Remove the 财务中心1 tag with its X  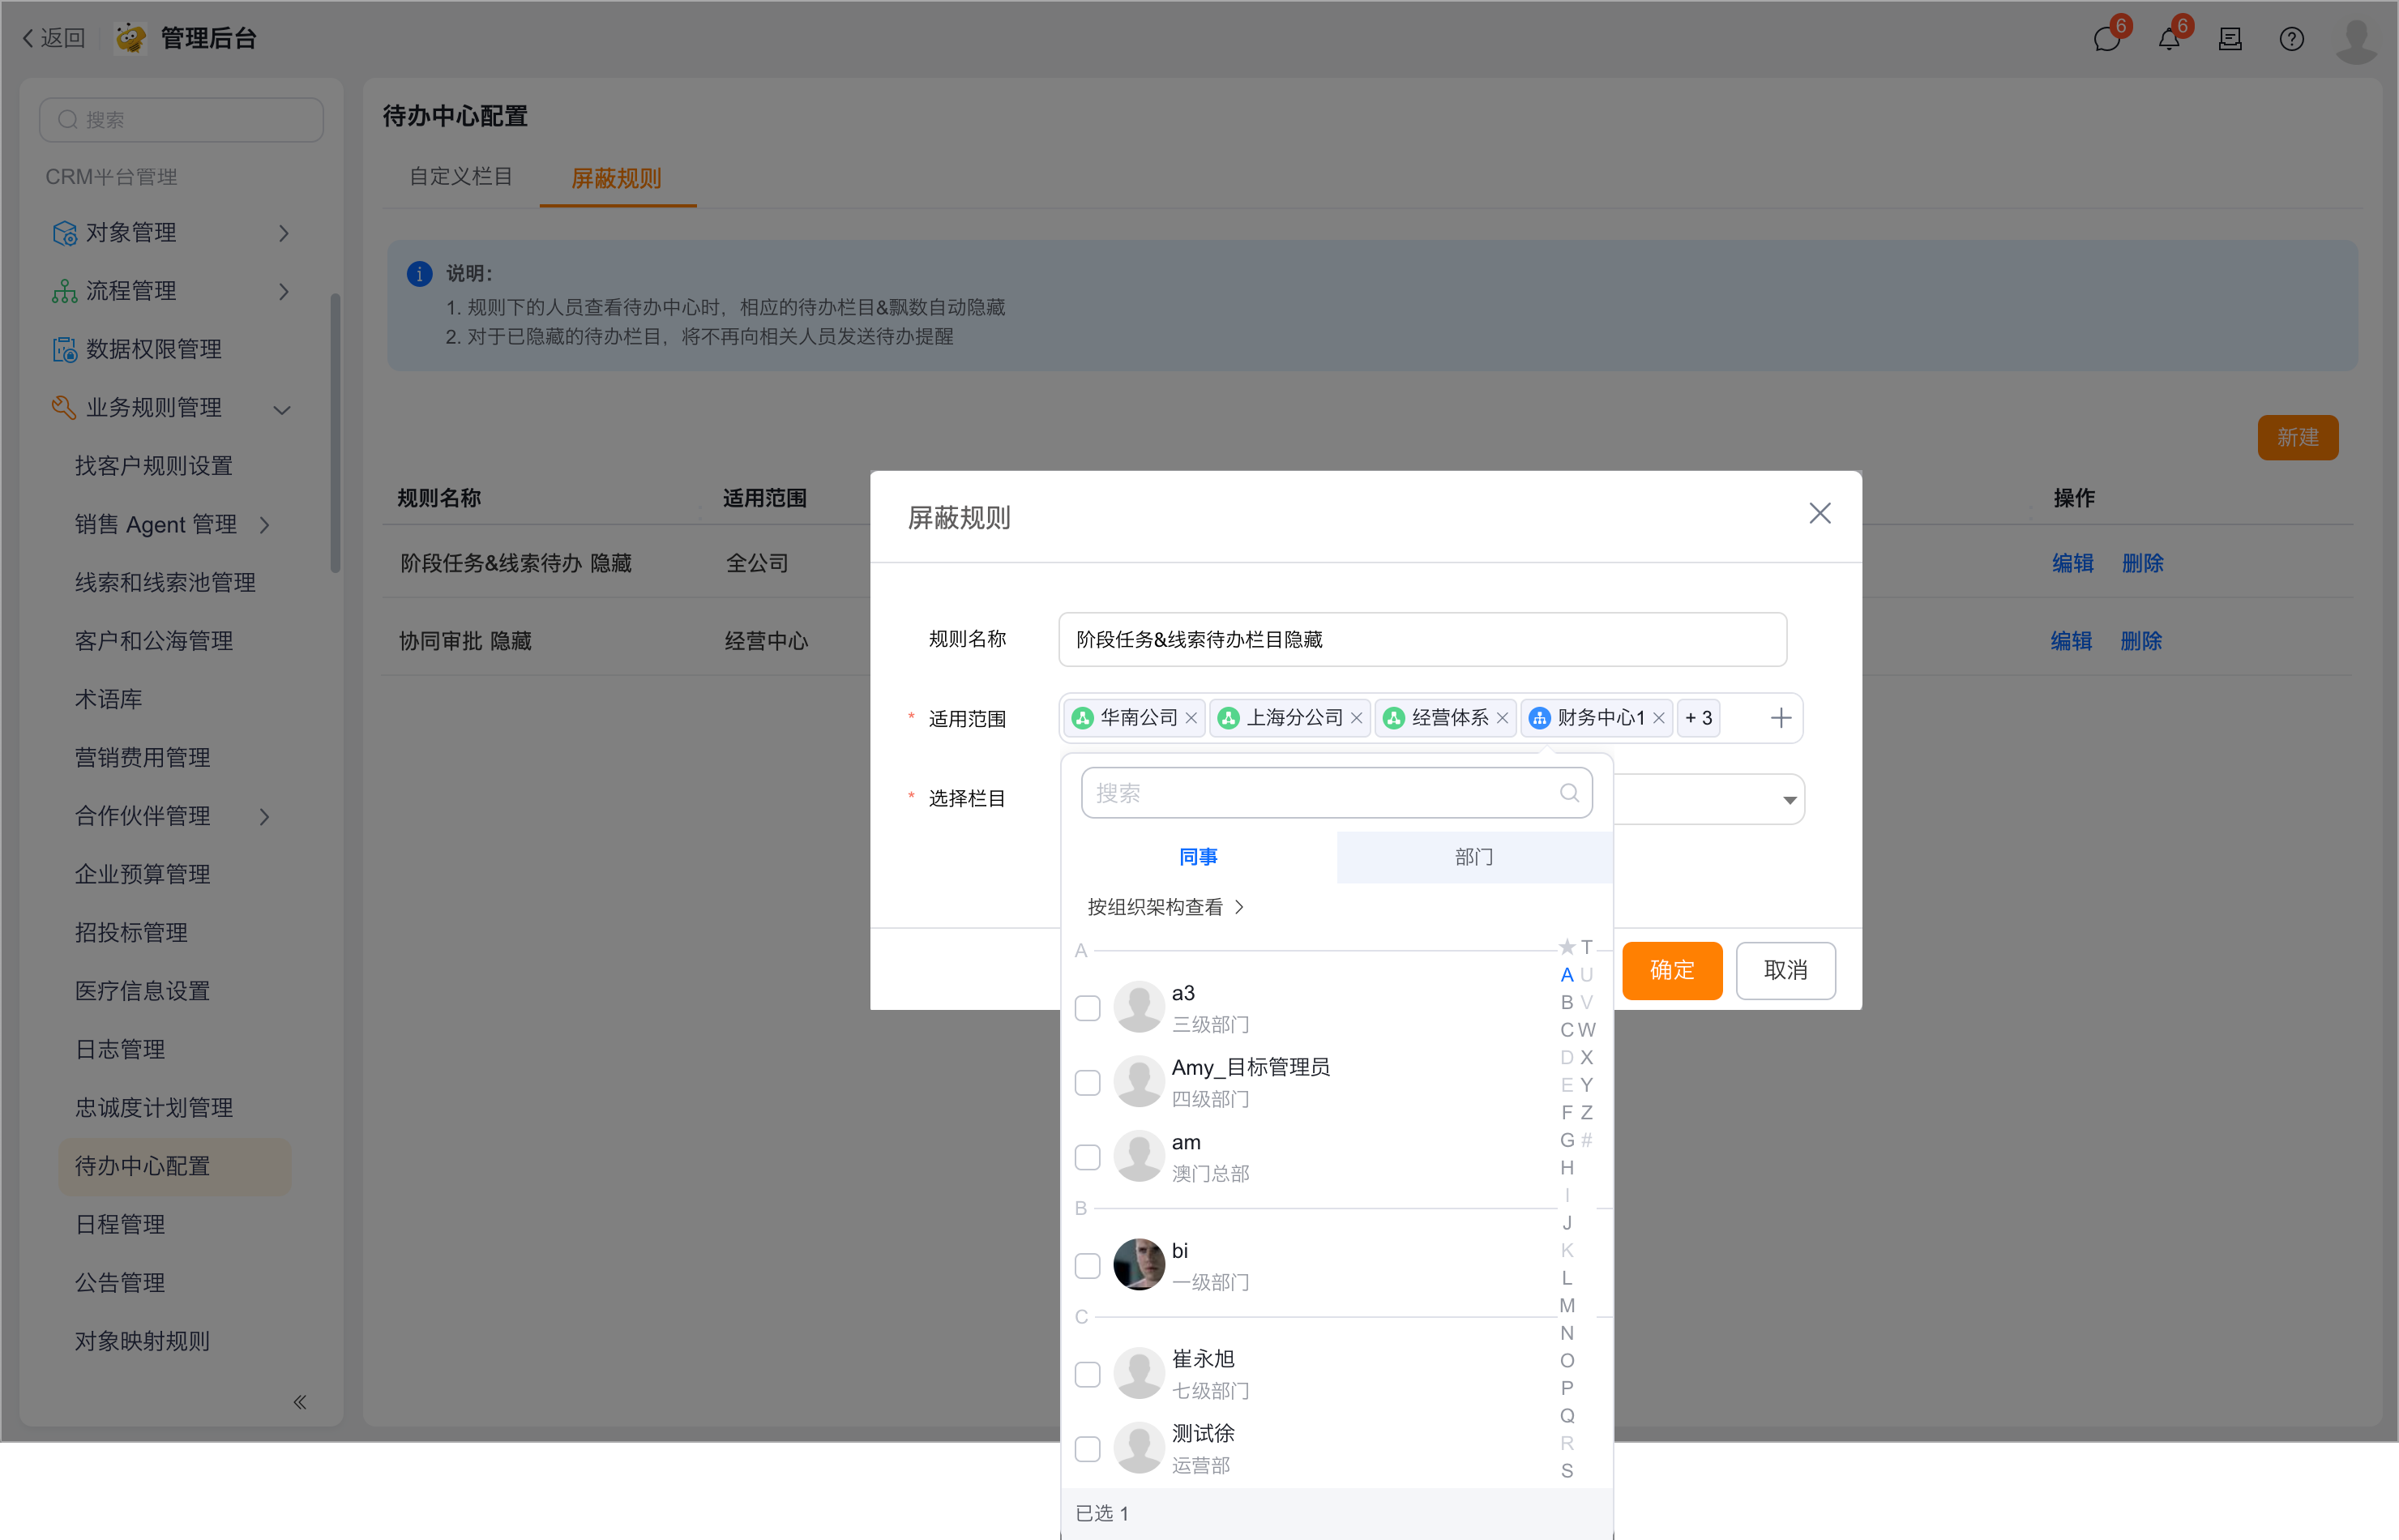(1659, 718)
